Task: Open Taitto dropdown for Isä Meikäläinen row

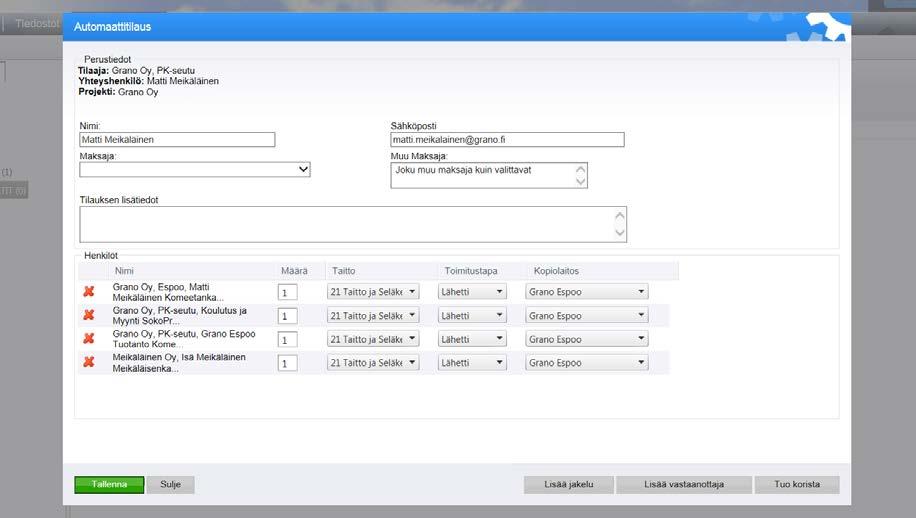Action: pos(373,363)
